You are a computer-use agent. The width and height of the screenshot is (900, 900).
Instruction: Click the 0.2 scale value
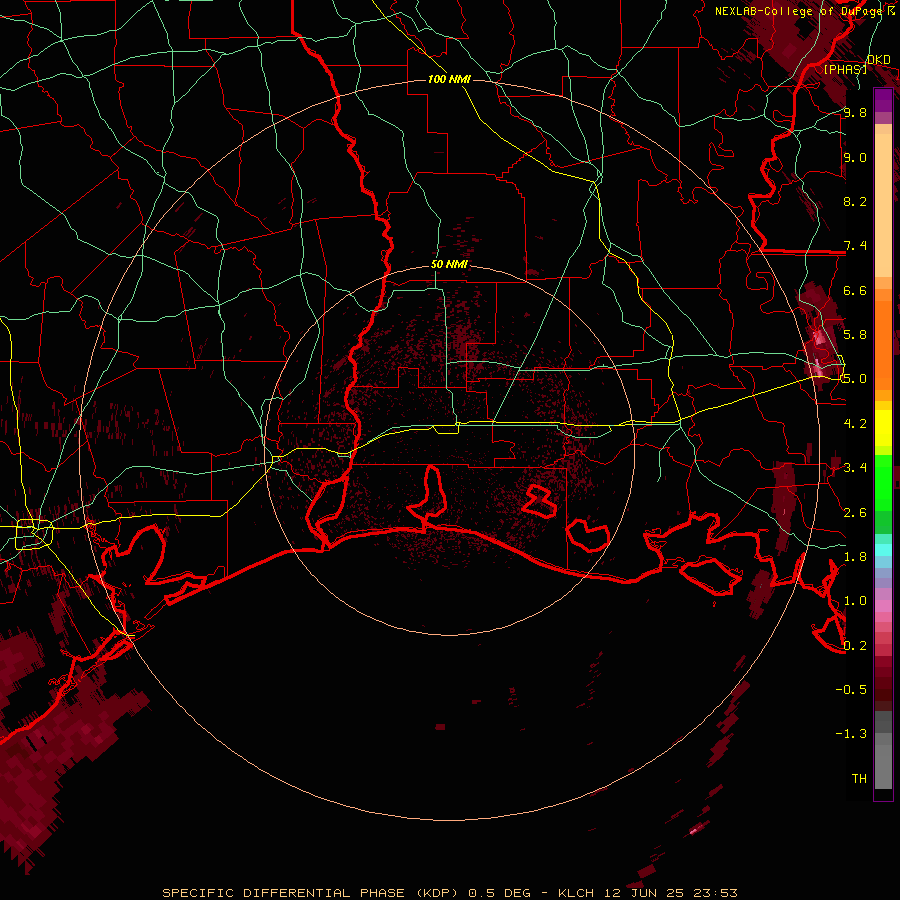855,645
